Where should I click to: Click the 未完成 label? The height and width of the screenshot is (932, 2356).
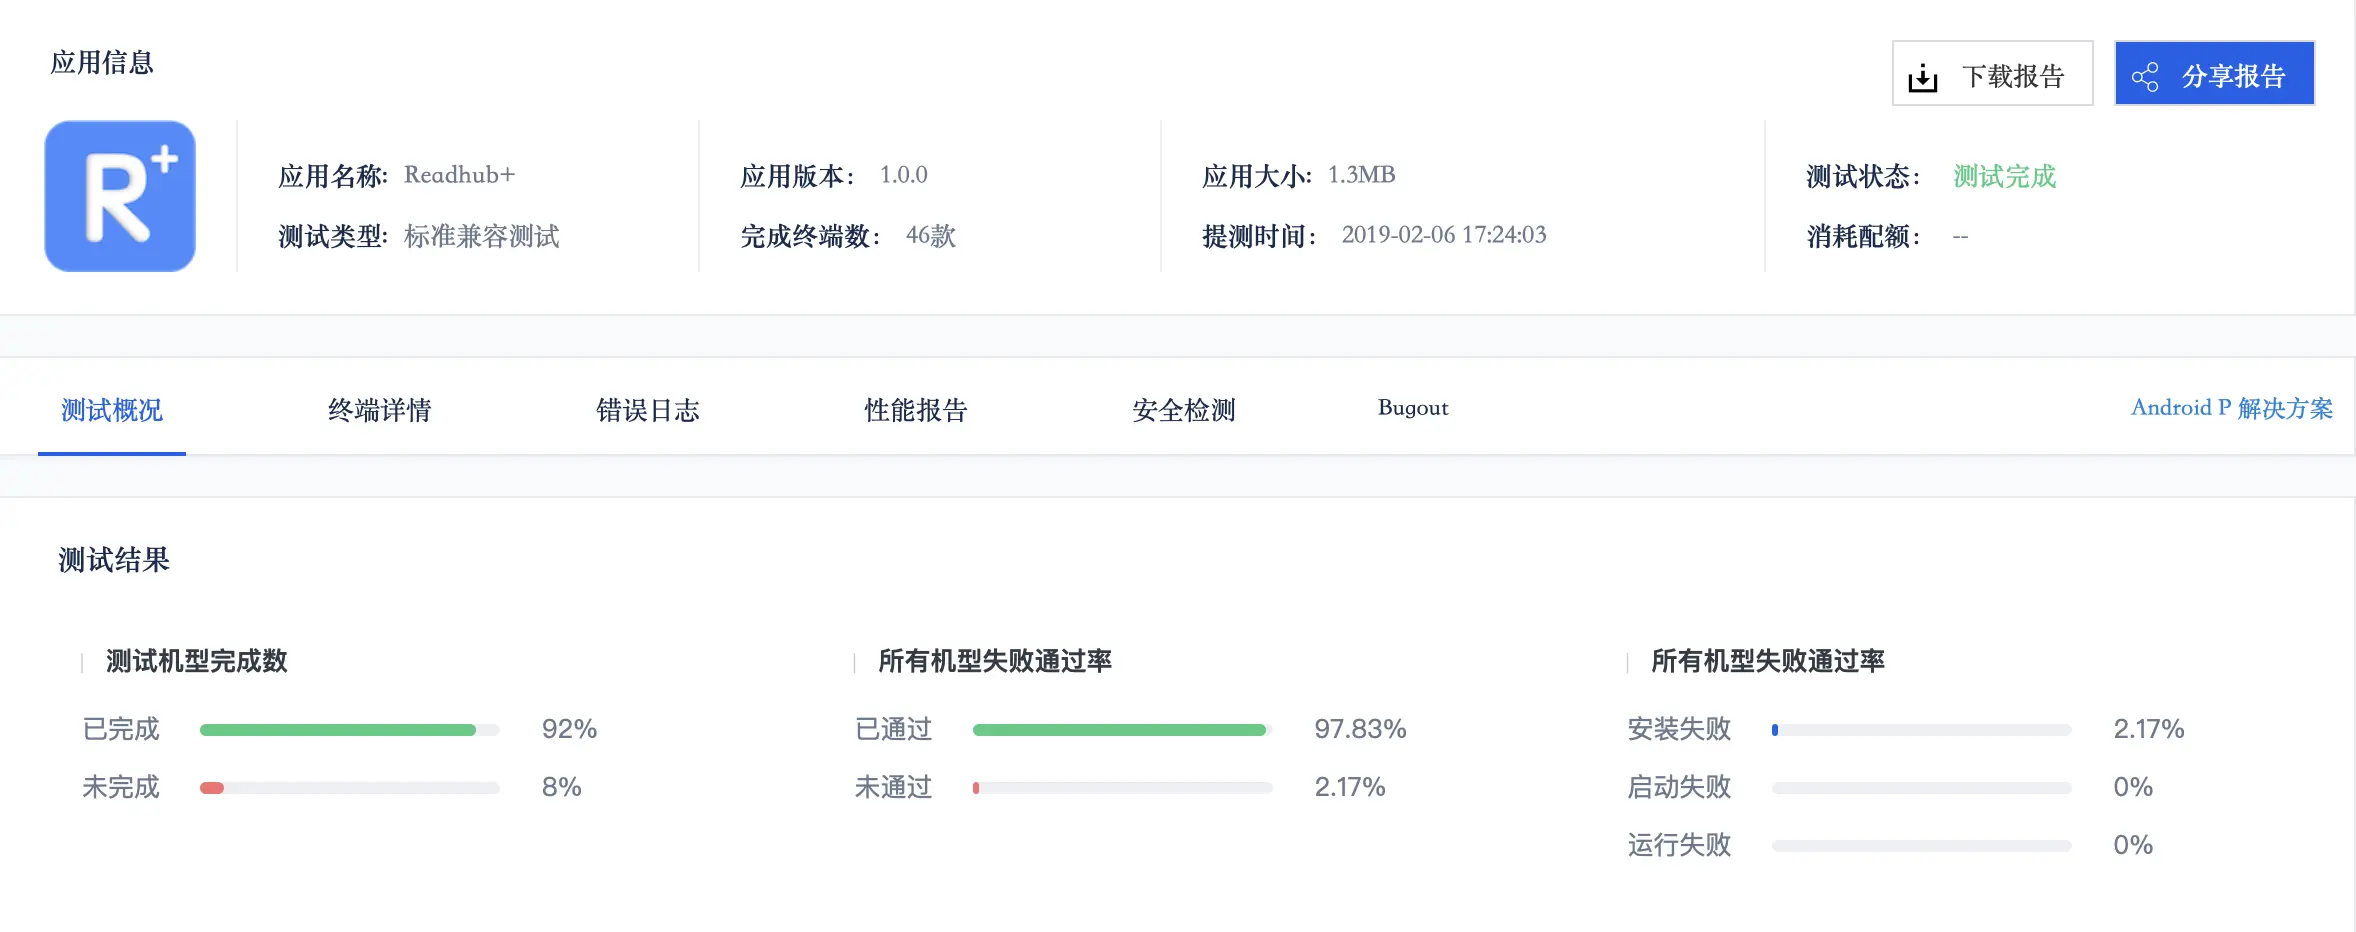(x=121, y=787)
